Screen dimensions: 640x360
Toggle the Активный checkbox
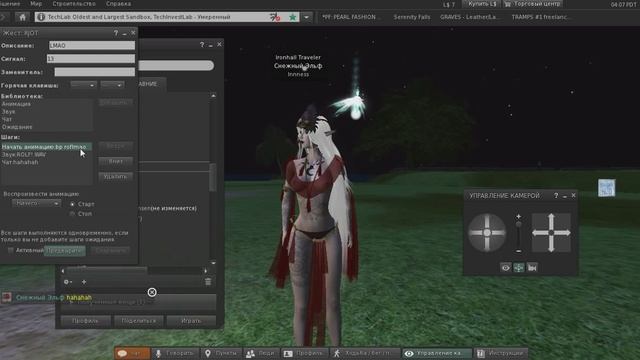click(x=11, y=250)
